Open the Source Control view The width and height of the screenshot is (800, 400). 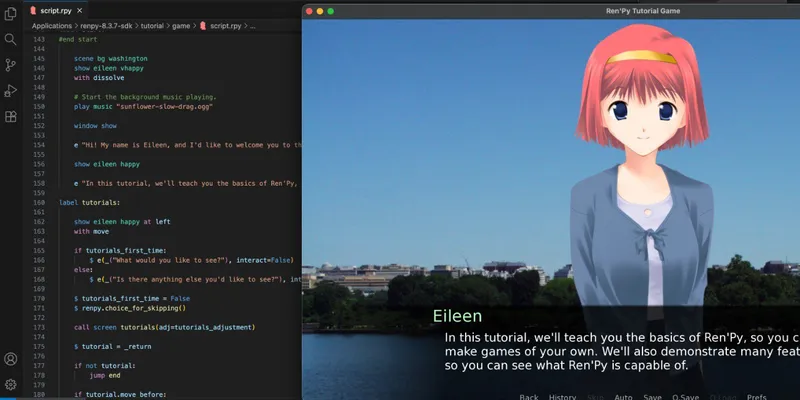(x=11, y=65)
